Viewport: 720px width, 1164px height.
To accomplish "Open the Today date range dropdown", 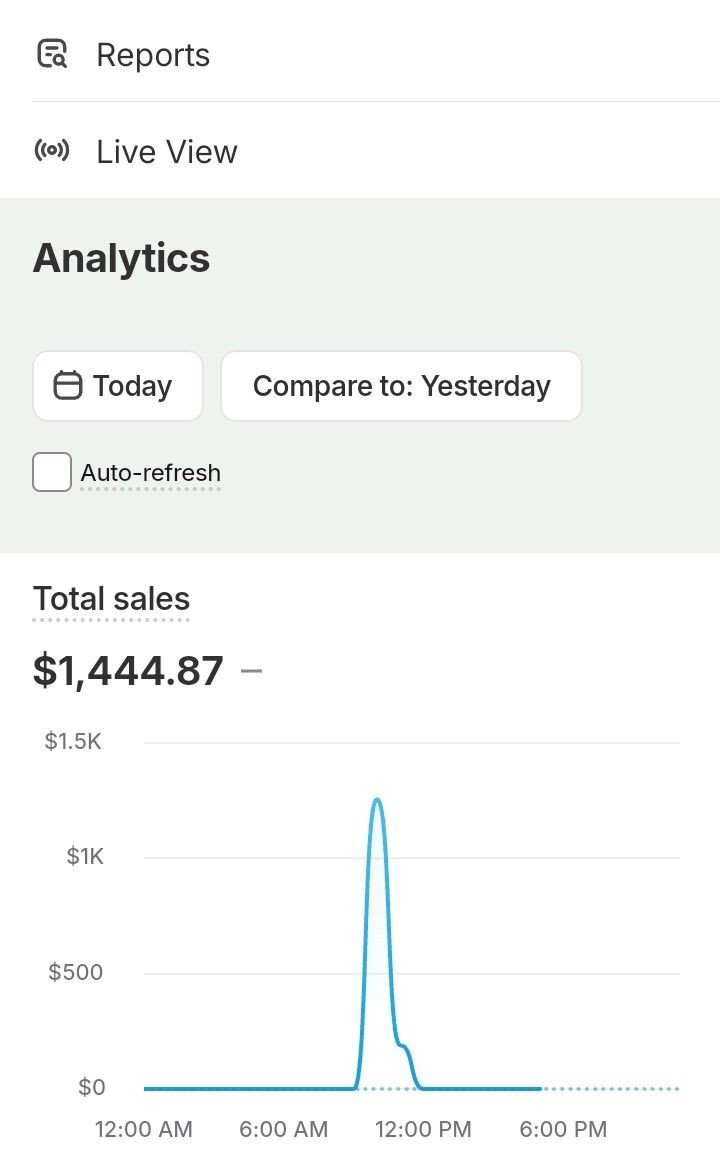I will (x=118, y=386).
